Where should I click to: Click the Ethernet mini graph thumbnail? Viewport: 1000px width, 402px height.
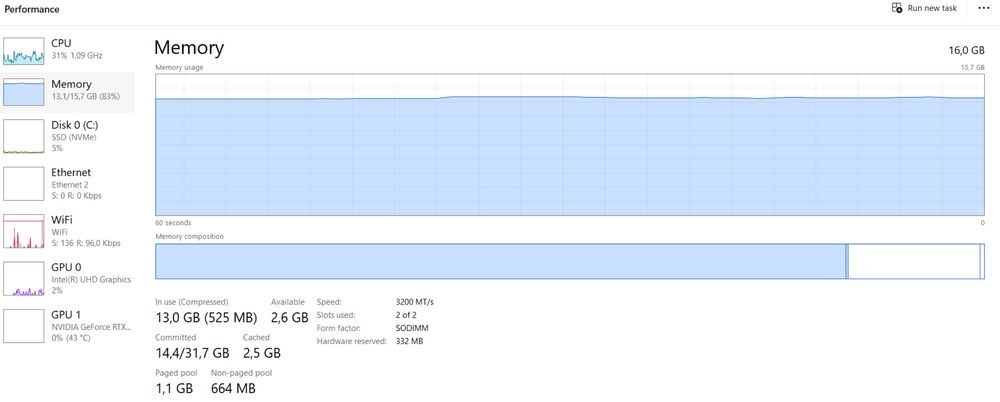coord(24,184)
